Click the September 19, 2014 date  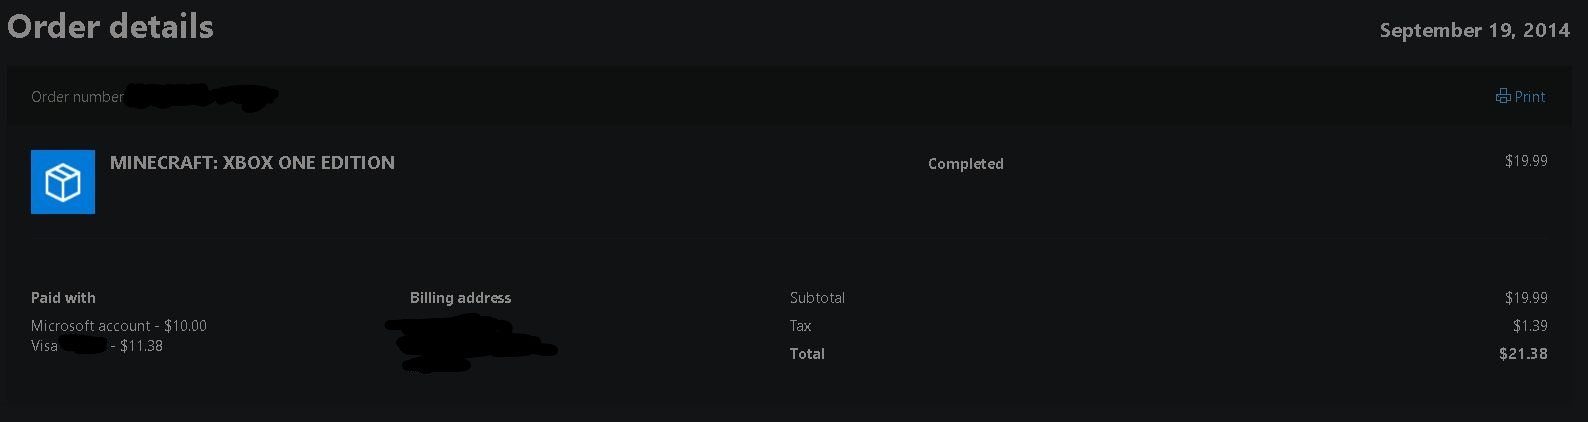pyautogui.click(x=1475, y=31)
